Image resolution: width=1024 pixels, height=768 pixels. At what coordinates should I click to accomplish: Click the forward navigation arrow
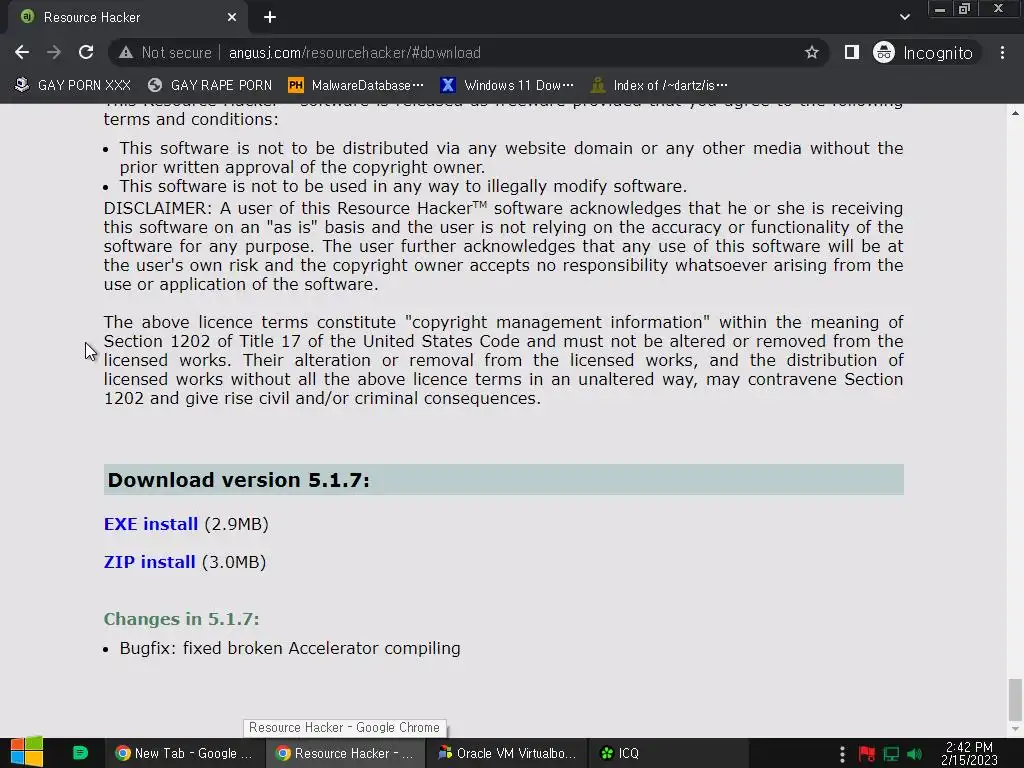pyautogui.click(x=54, y=52)
